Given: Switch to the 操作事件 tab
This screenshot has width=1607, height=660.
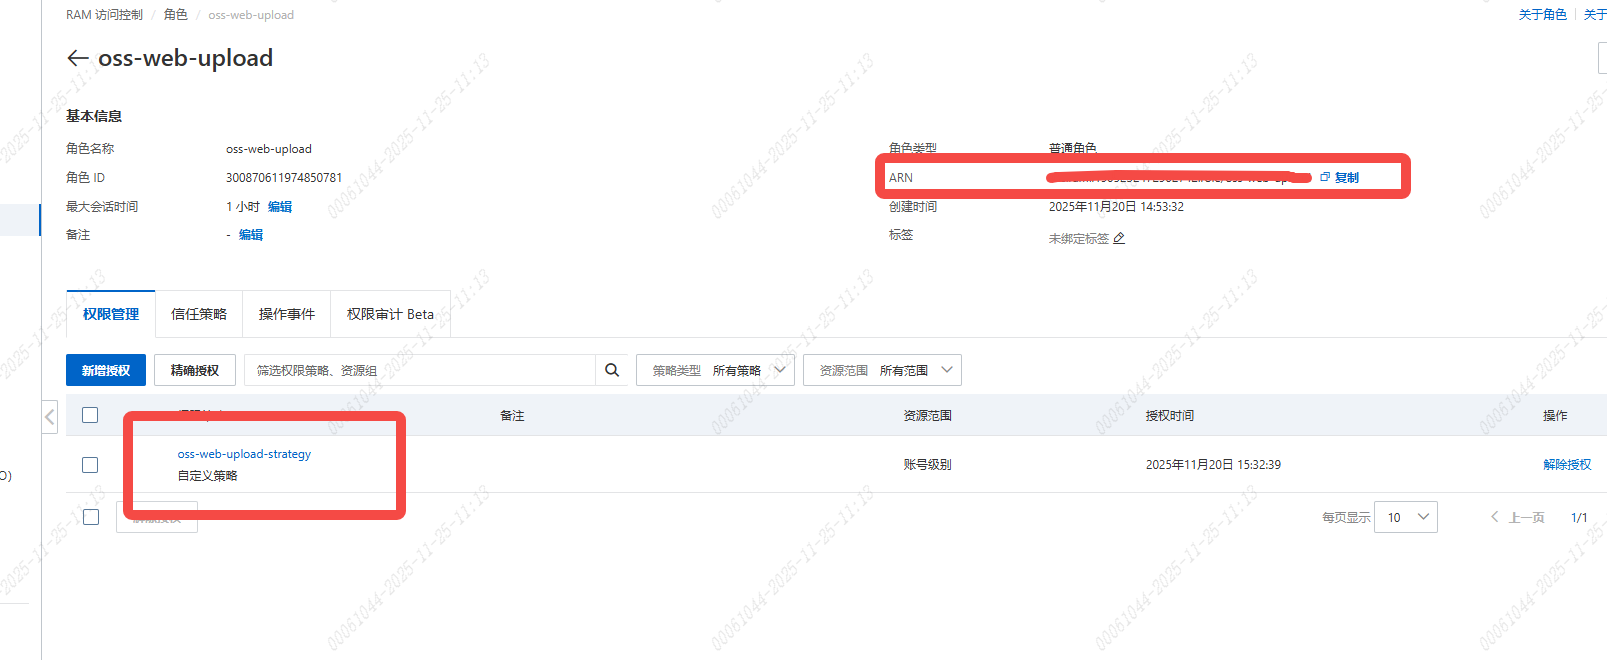Looking at the screenshot, I should coord(287,314).
